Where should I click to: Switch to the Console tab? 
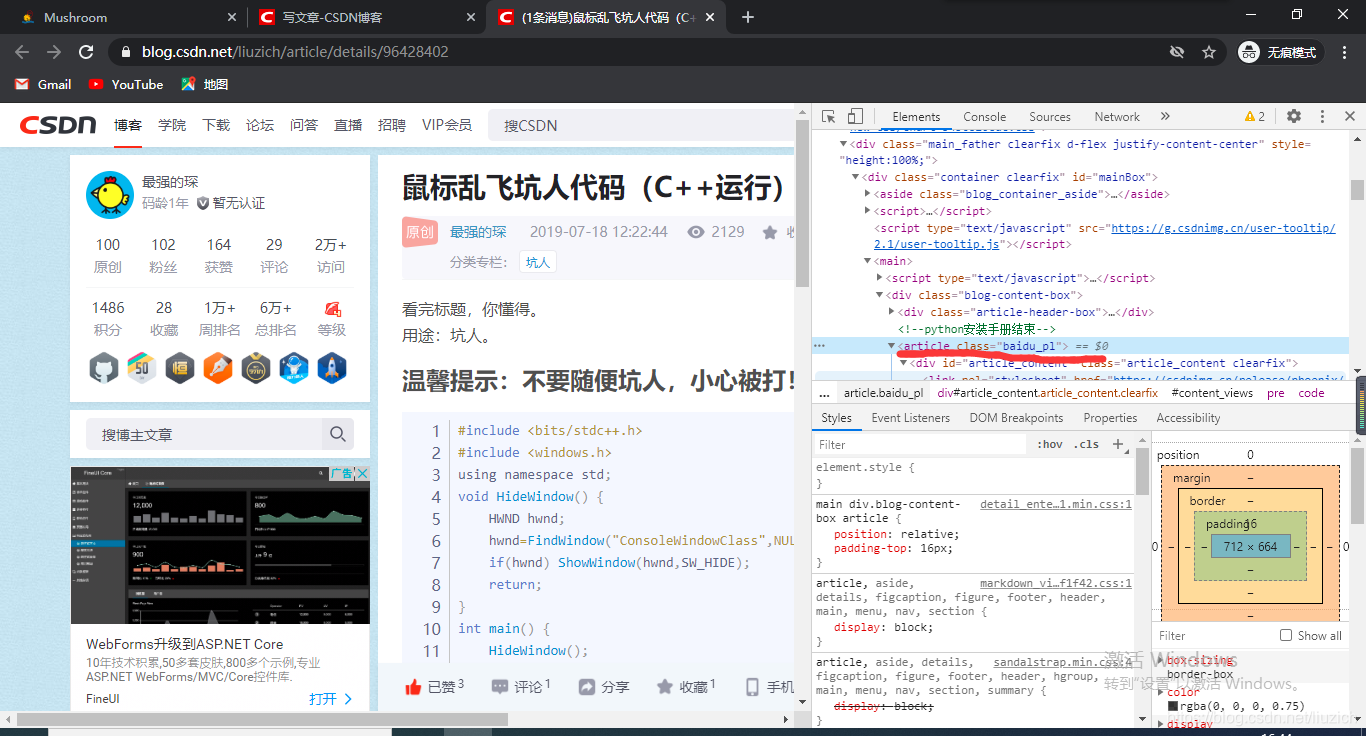(985, 116)
